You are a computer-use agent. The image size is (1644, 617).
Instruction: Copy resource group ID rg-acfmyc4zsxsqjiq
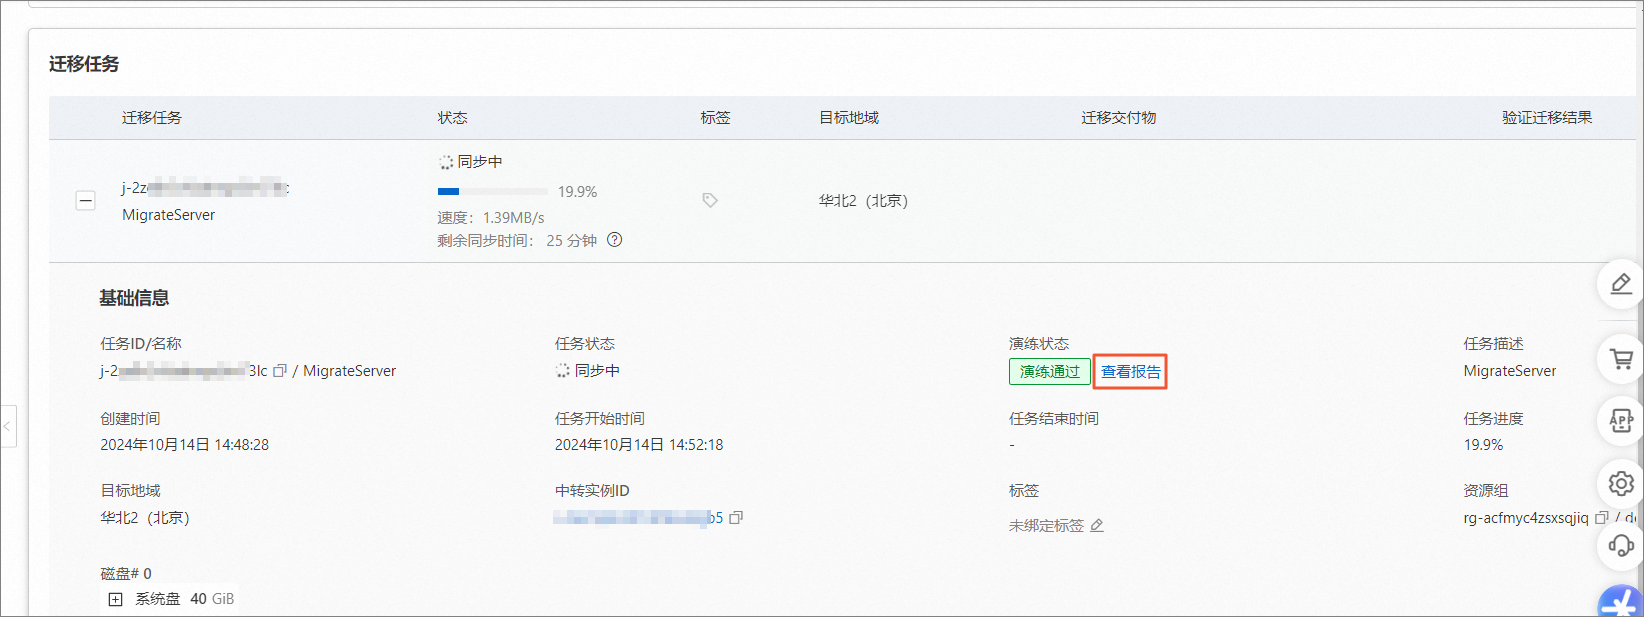click(1601, 518)
